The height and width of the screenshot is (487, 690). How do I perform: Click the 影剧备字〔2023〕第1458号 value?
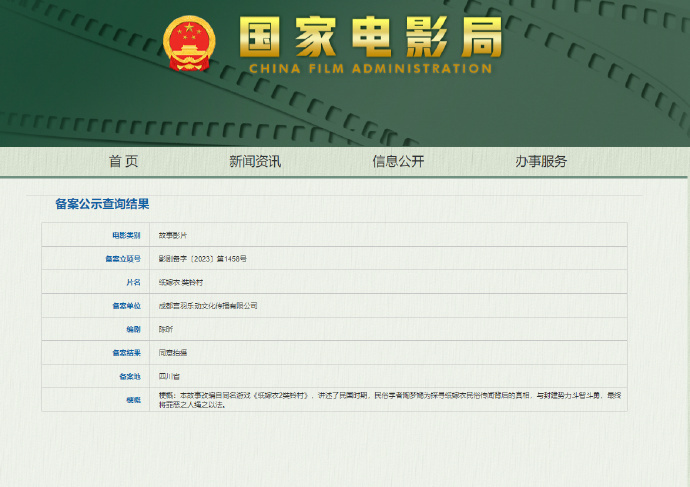point(202,259)
